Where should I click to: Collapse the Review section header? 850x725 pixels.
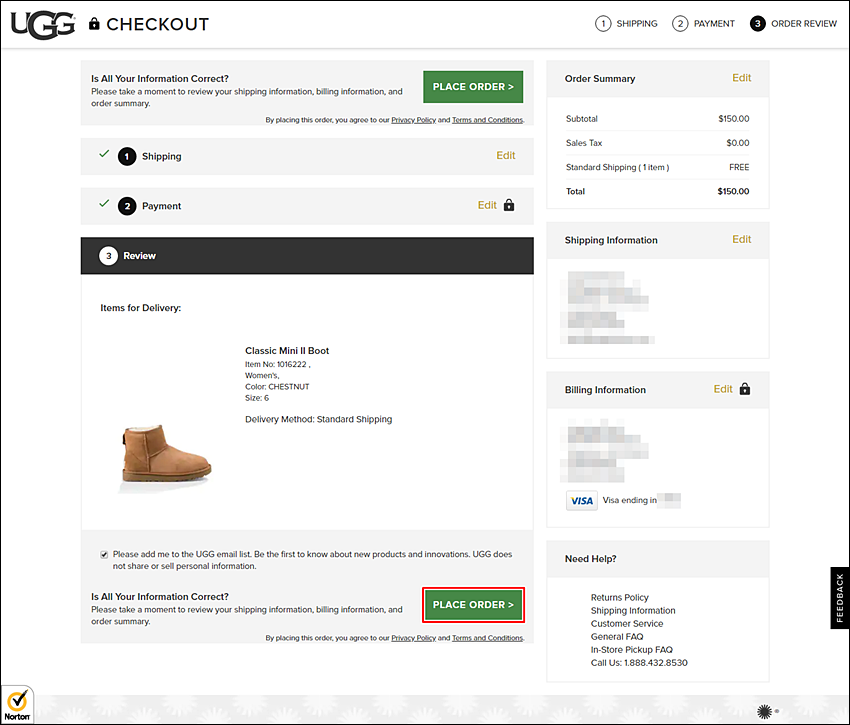pos(307,255)
